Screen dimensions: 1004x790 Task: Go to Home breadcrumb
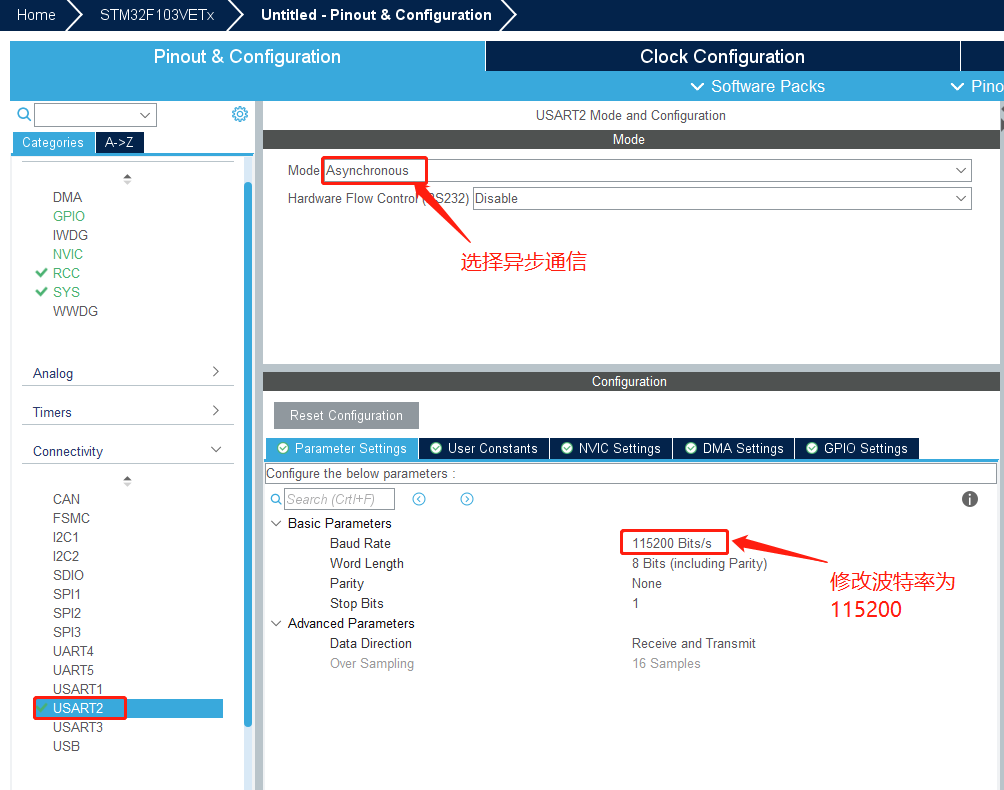click(x=36, y=15)
